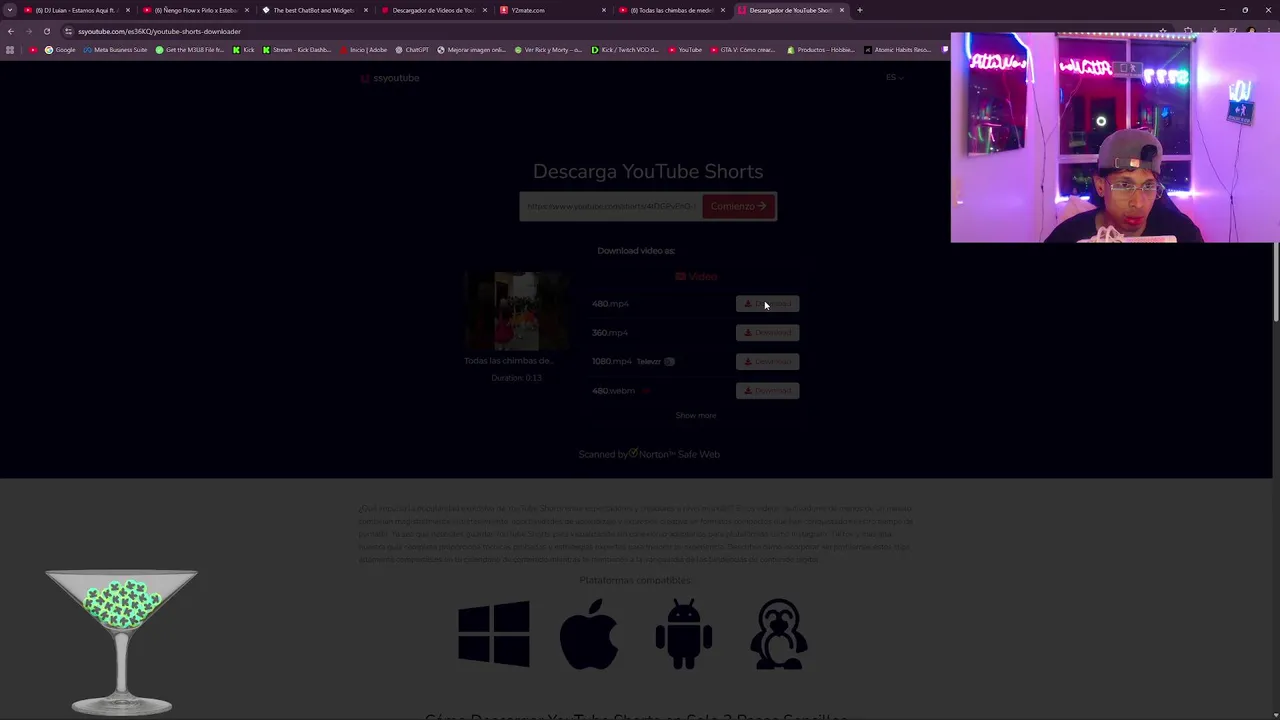
Task: Click the ssyoutube site logo
Action: click(x=390, y=78)
